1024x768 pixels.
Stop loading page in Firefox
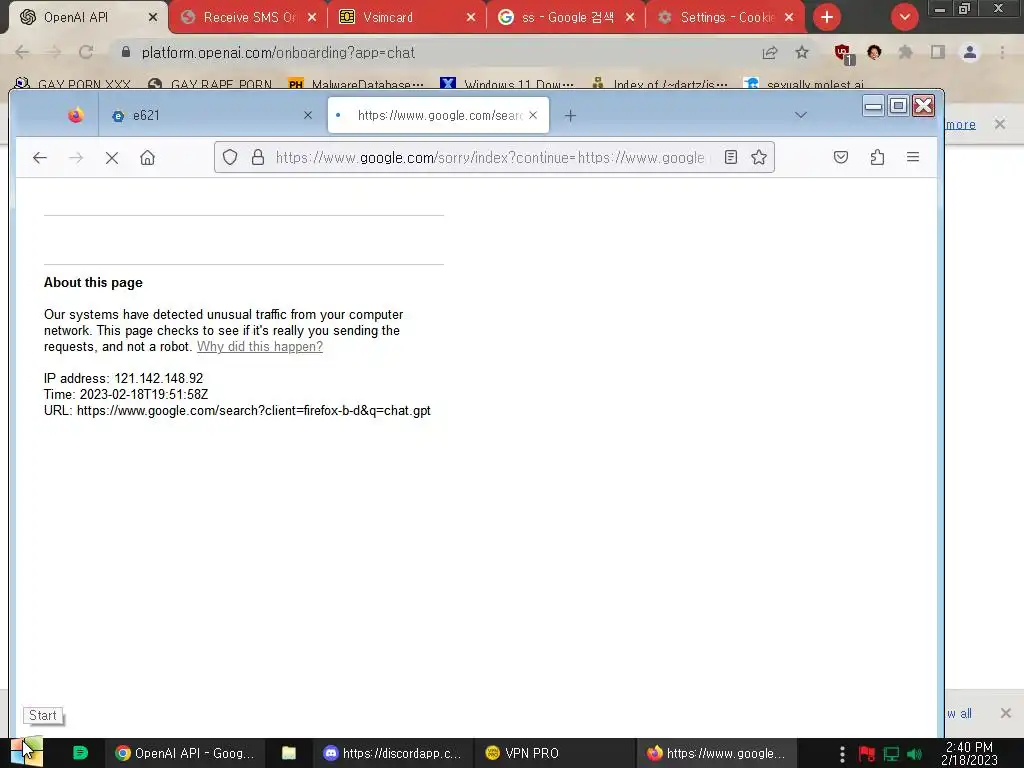(112, 157)
